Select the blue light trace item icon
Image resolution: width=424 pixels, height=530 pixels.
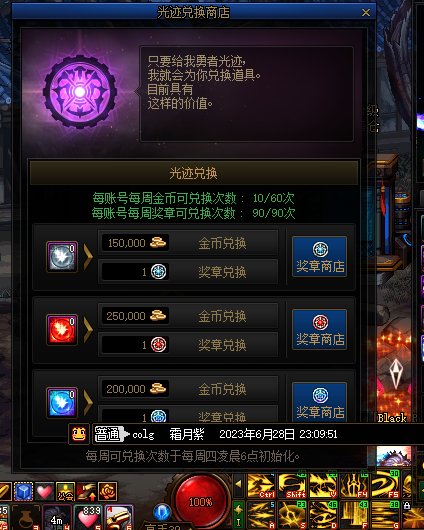pos(62,403)
